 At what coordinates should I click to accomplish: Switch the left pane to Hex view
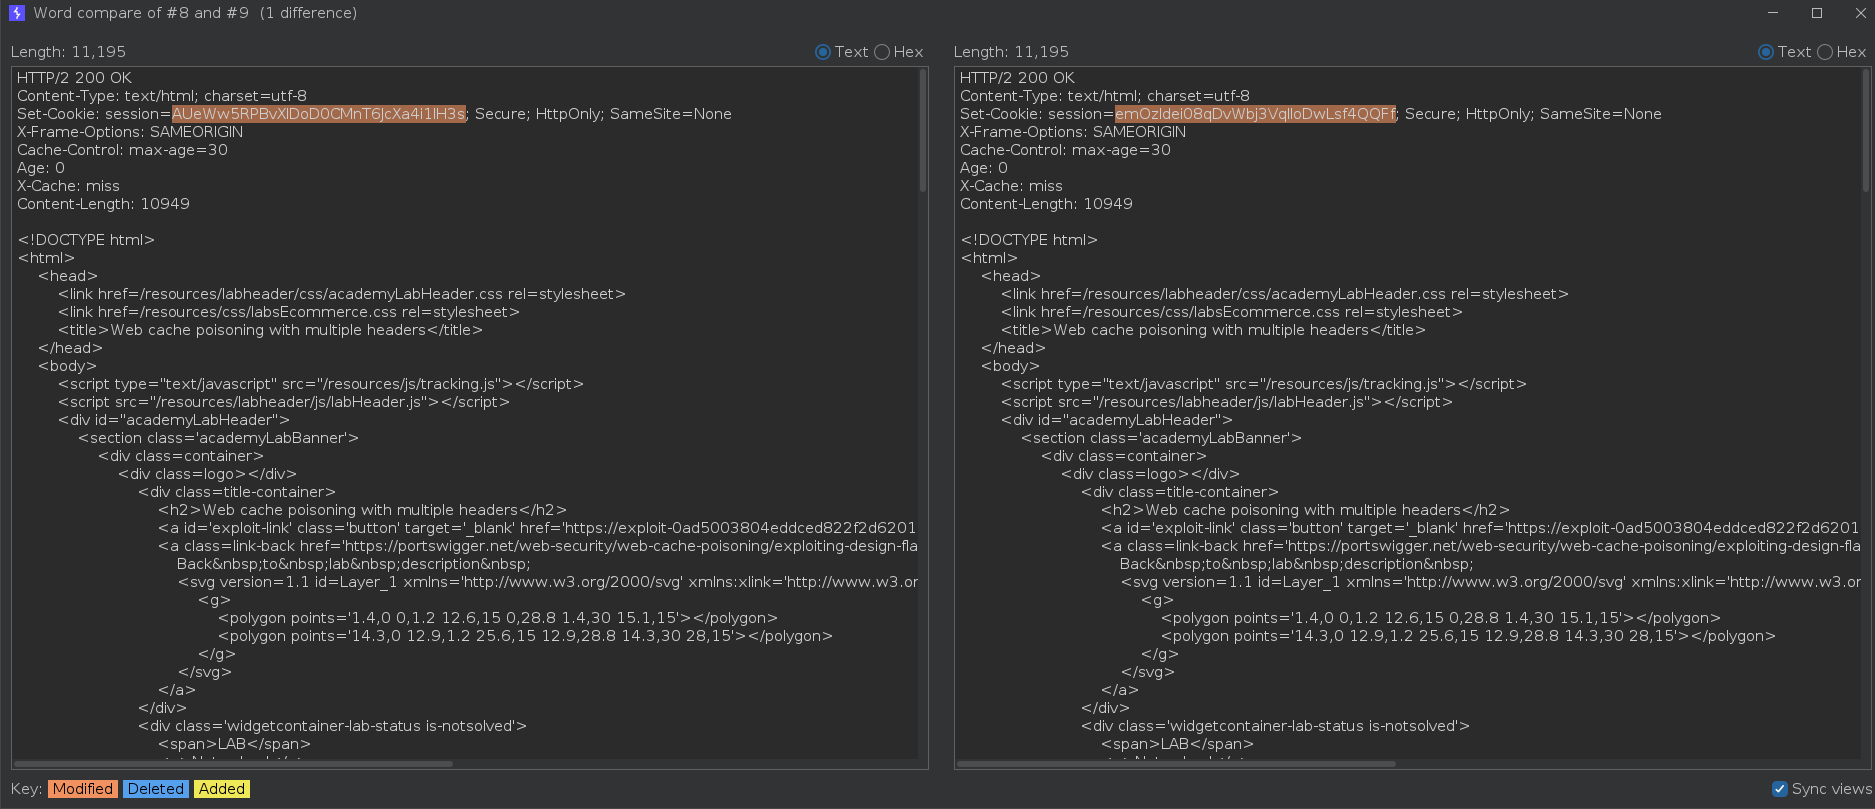pyautogui.click(x=882, y=52)
